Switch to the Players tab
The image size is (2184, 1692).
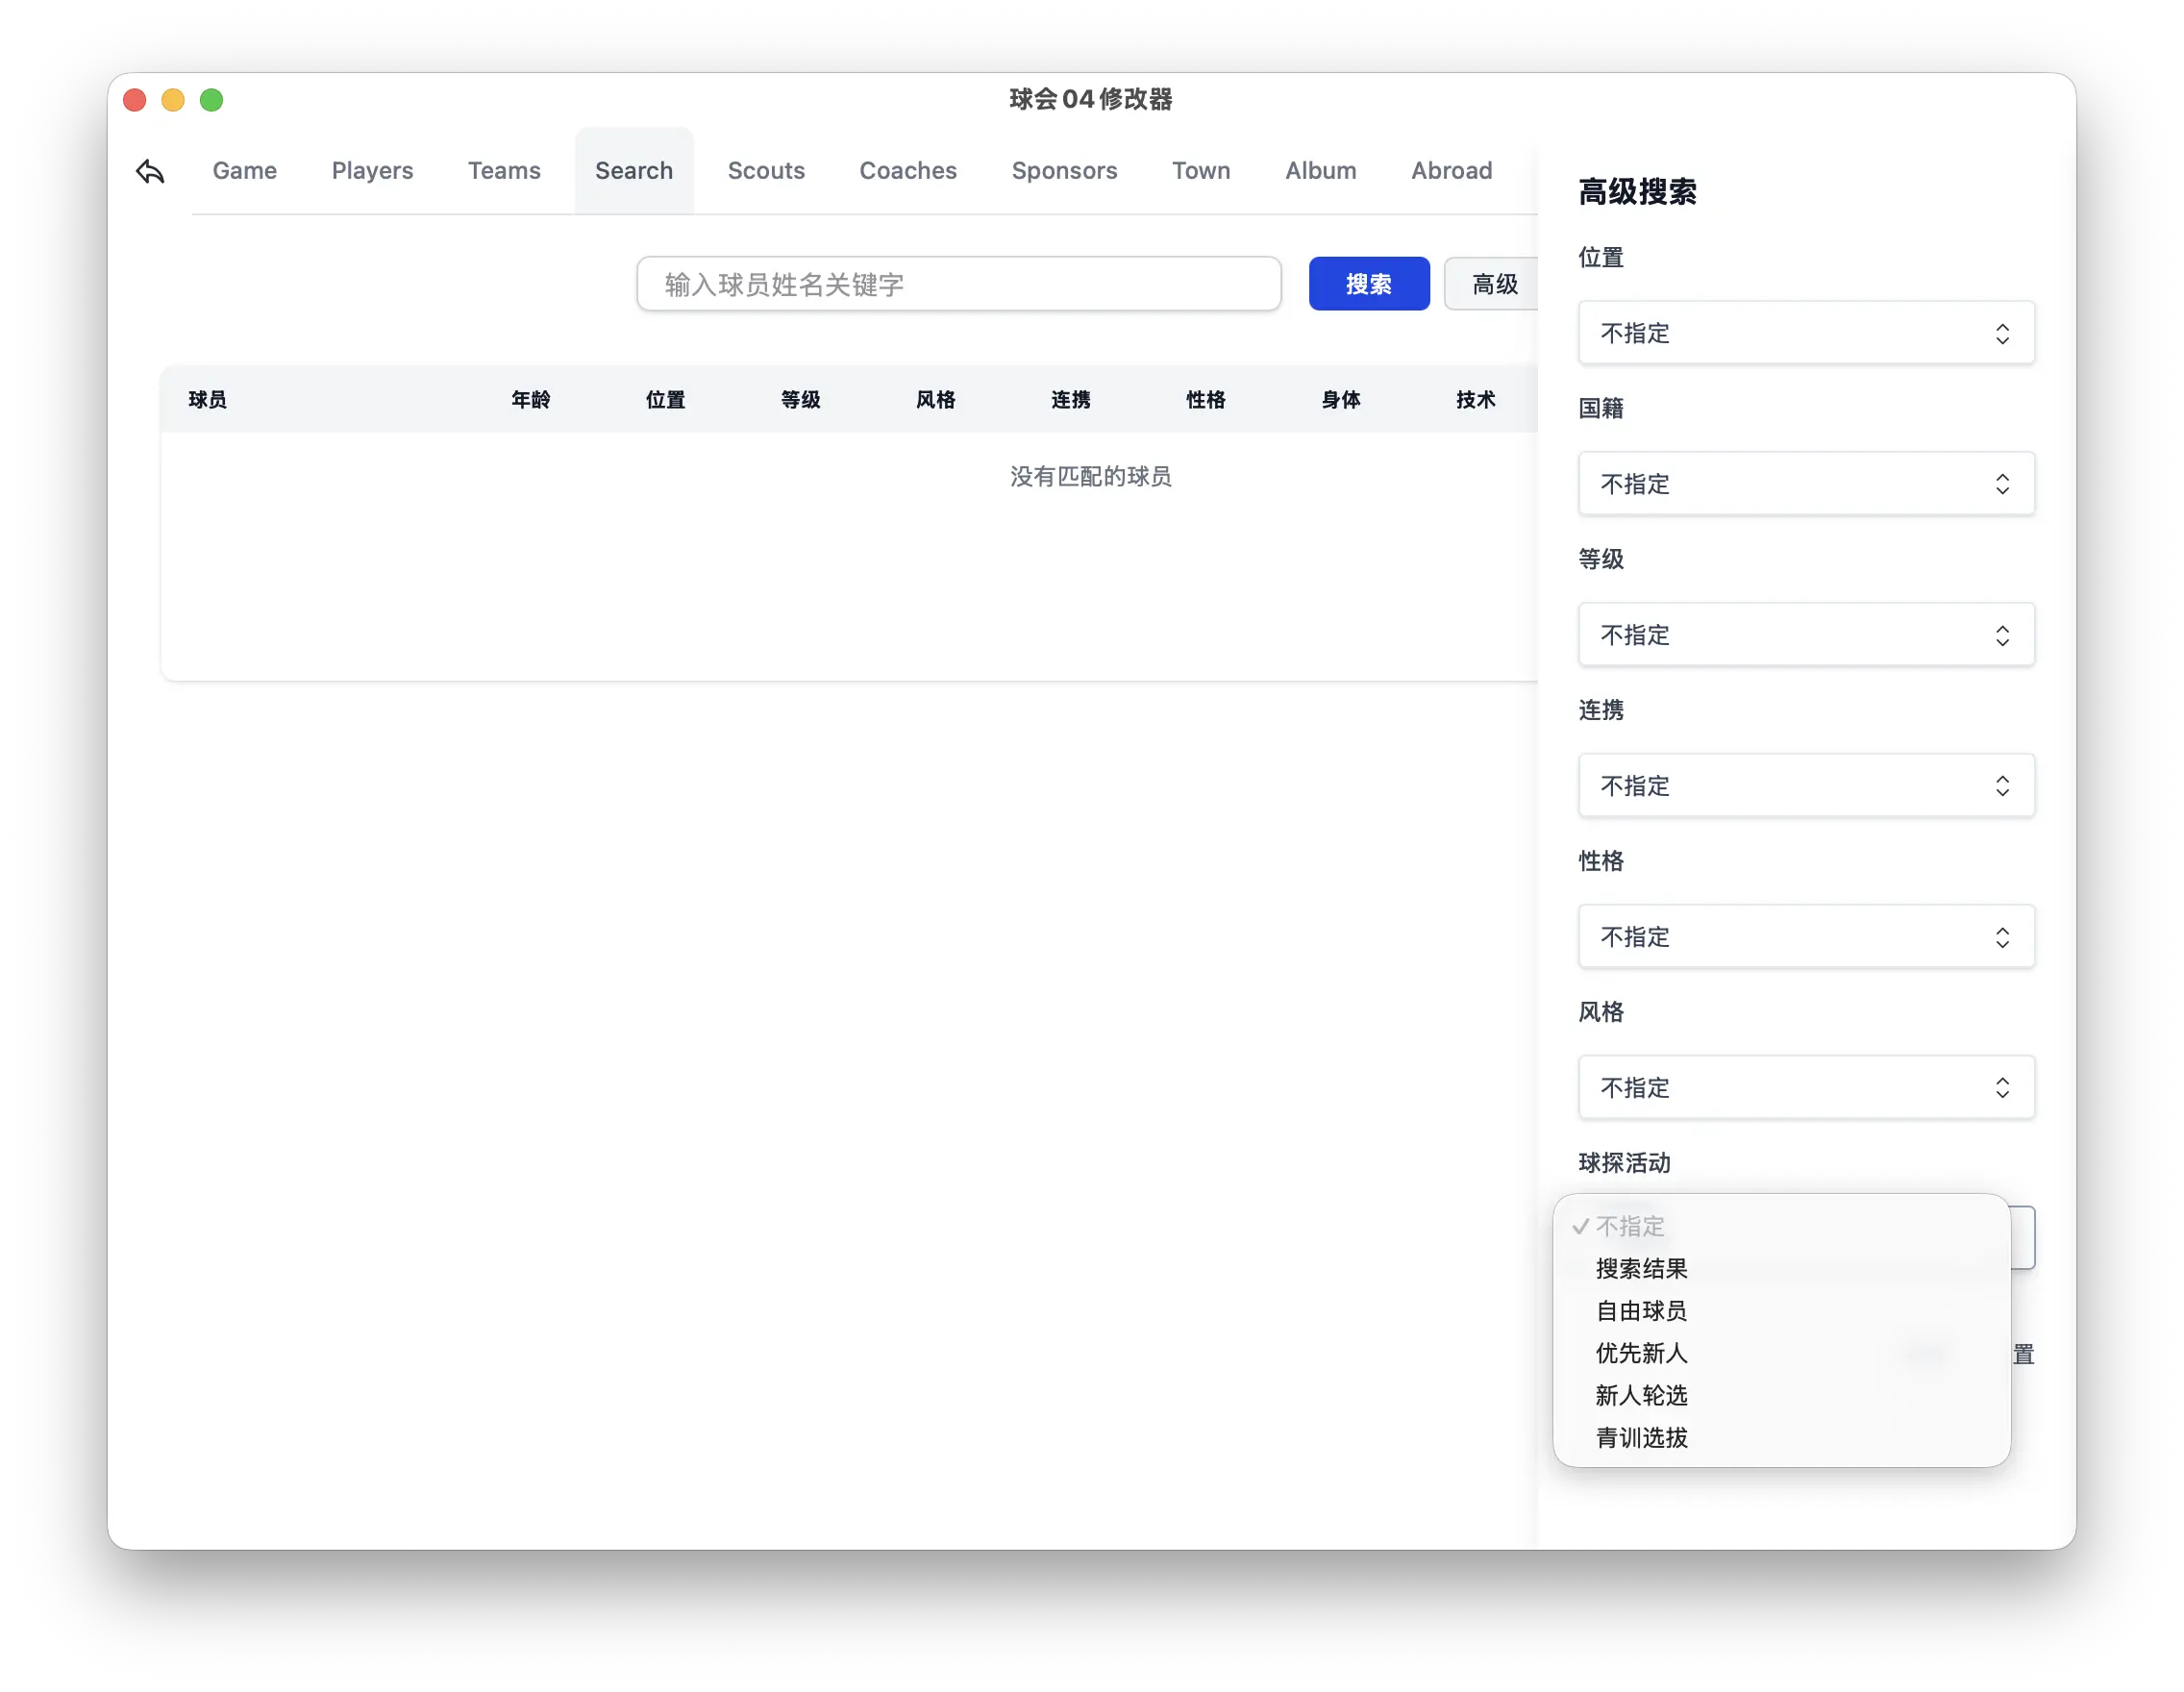[372, 170]
